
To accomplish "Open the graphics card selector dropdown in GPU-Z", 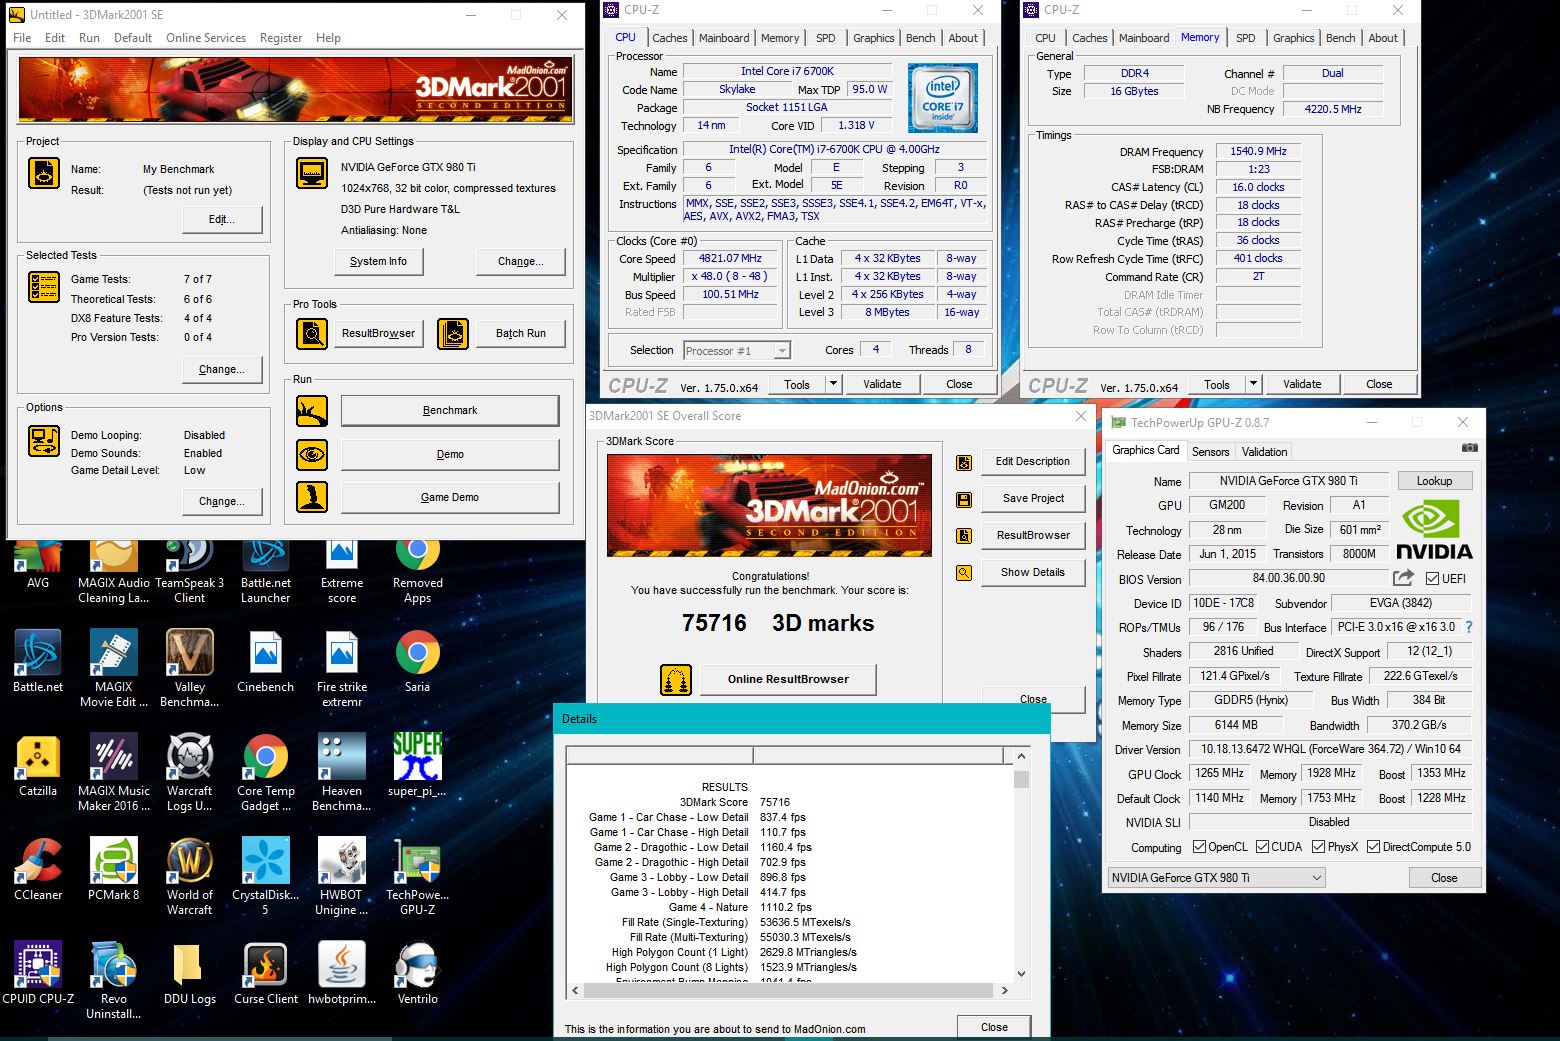I will click(1217, 878).
